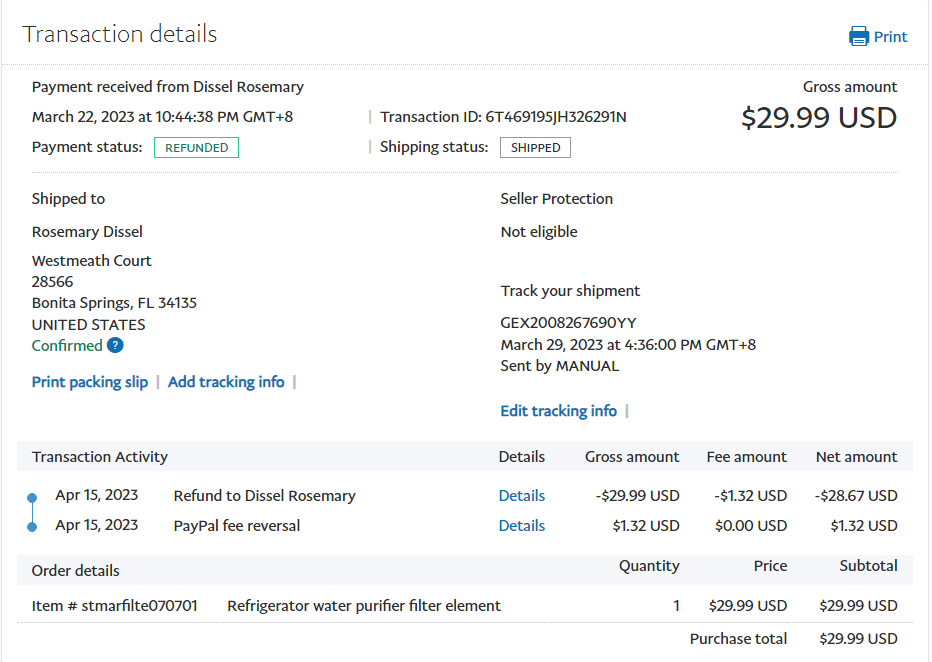Click the Print link text
This screenshot has height=662, width=932.
click(x=890, y=37)
